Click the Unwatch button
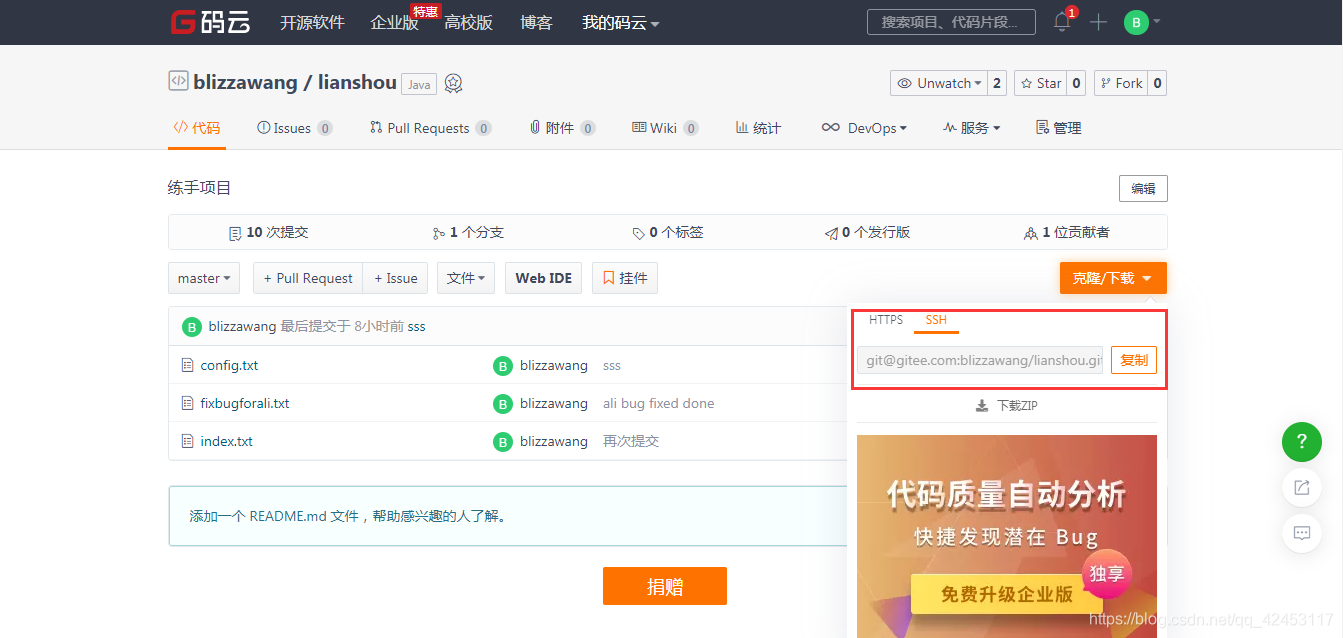This screenshot has height=638, width=1343. pos(938,83)
